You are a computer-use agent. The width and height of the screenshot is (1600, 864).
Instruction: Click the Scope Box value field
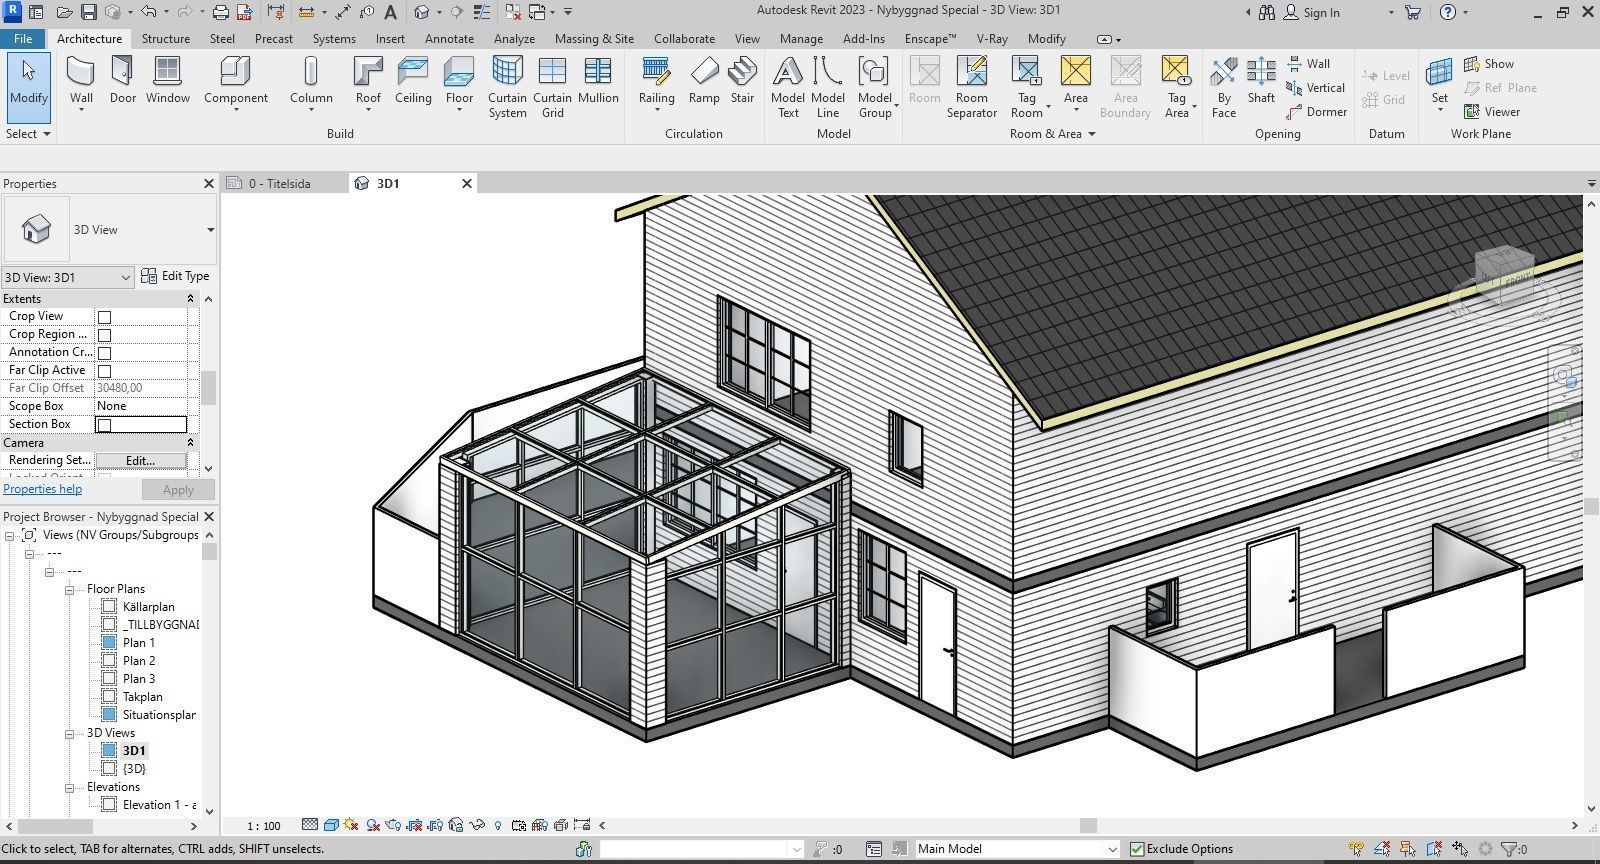click(141, 407)
